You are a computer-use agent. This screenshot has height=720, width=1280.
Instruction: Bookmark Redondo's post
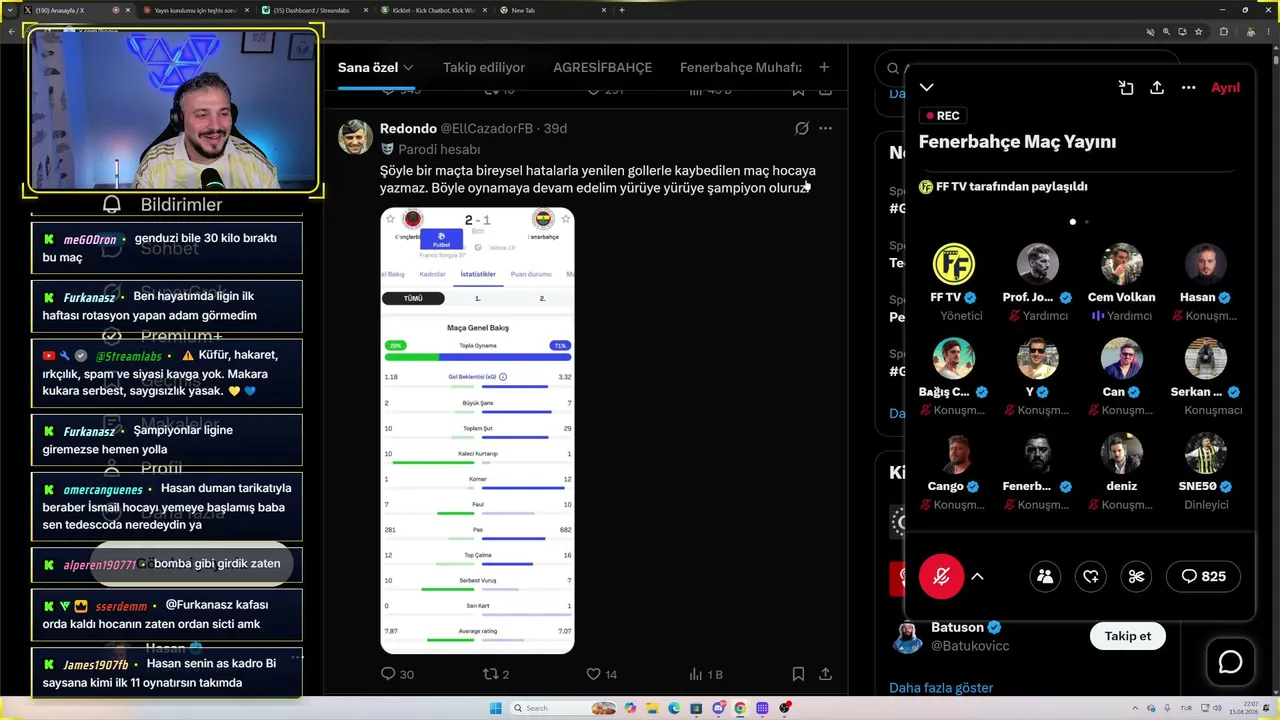pyautogui.click(x=798, y=674)
